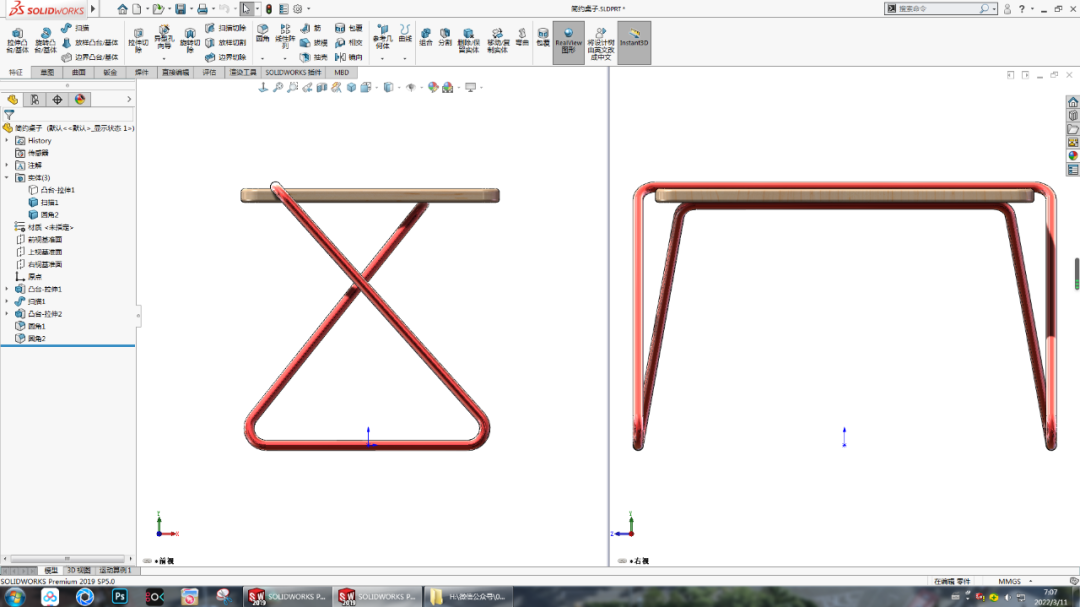
Task: Switch to the MBD tab
Action: (342, 72)
